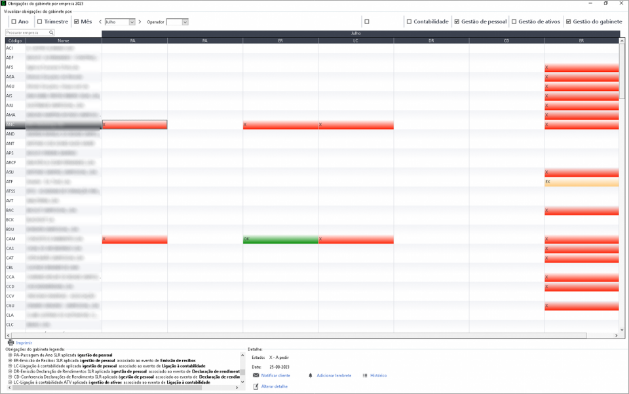Open the Histórico link
Screen dimensions: 629x394
(378, 376)
